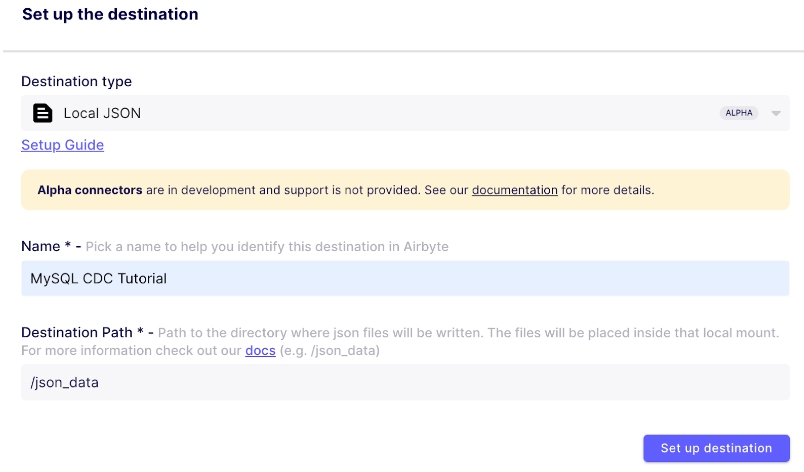Click the 'For more information check out our' text

coord(131,351)
